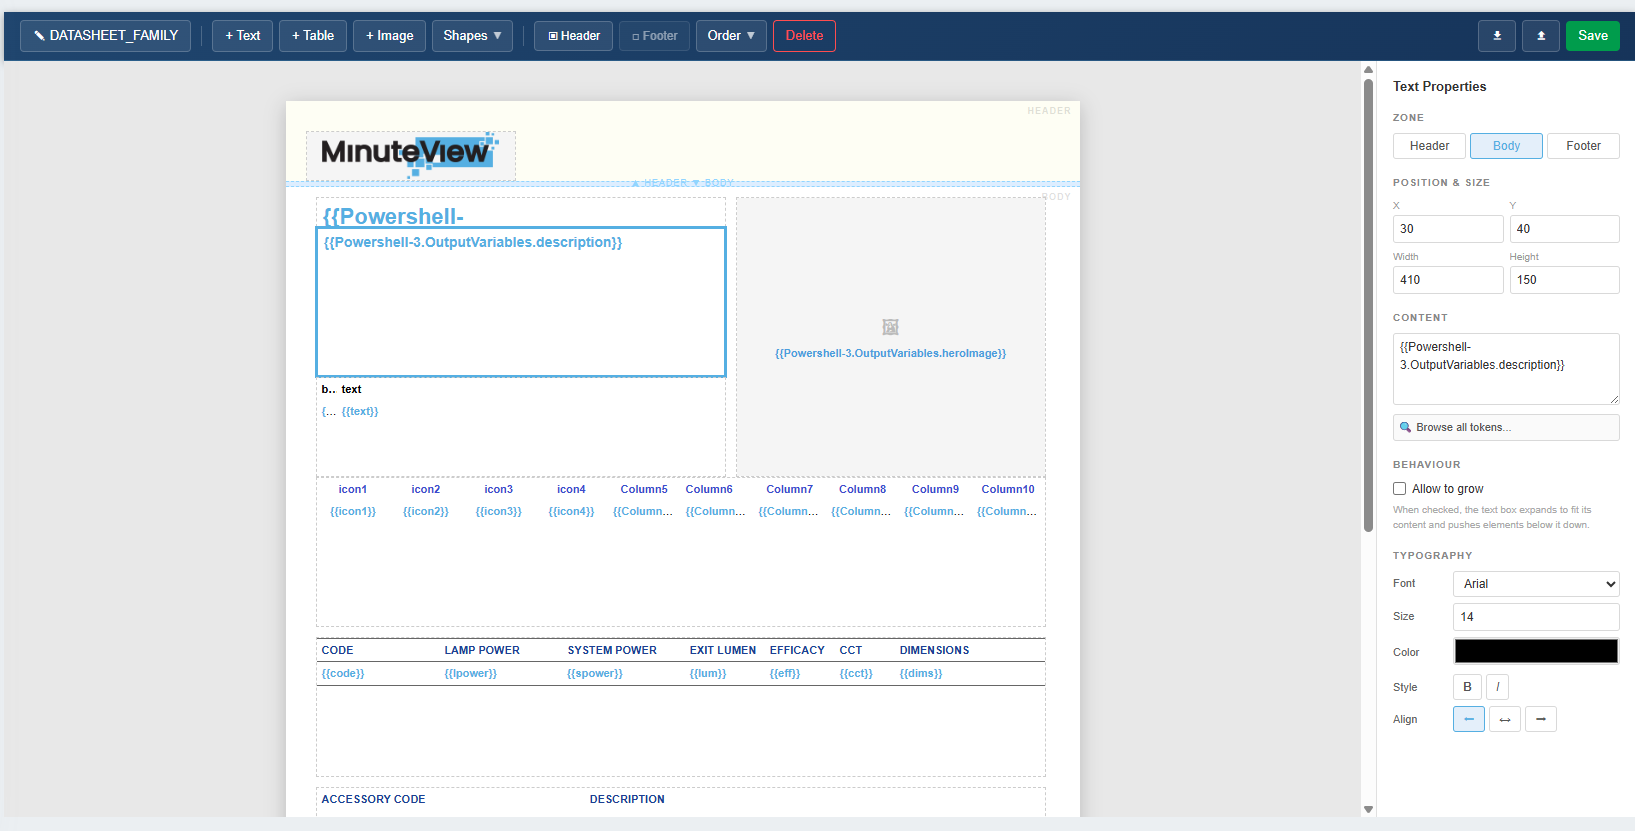Open the Shapes dropdown

472,36
